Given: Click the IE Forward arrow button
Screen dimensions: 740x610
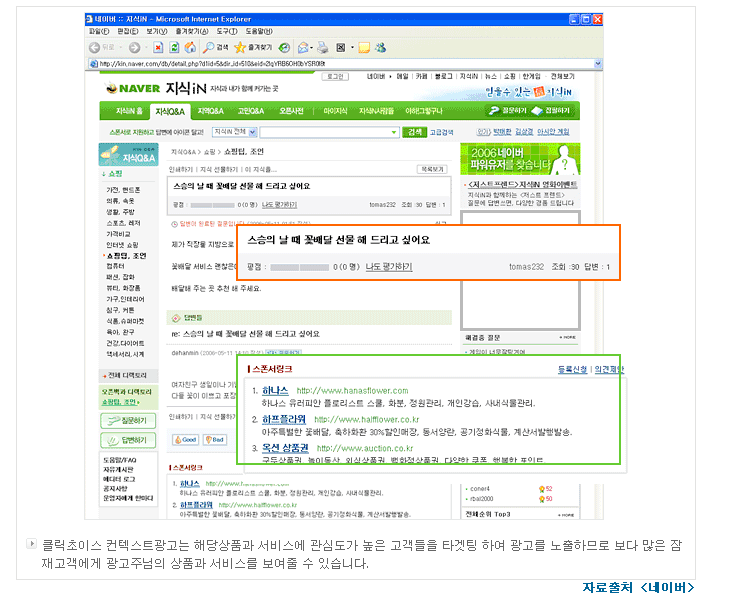Looking at the screenshot, I should tap(135, 48).
